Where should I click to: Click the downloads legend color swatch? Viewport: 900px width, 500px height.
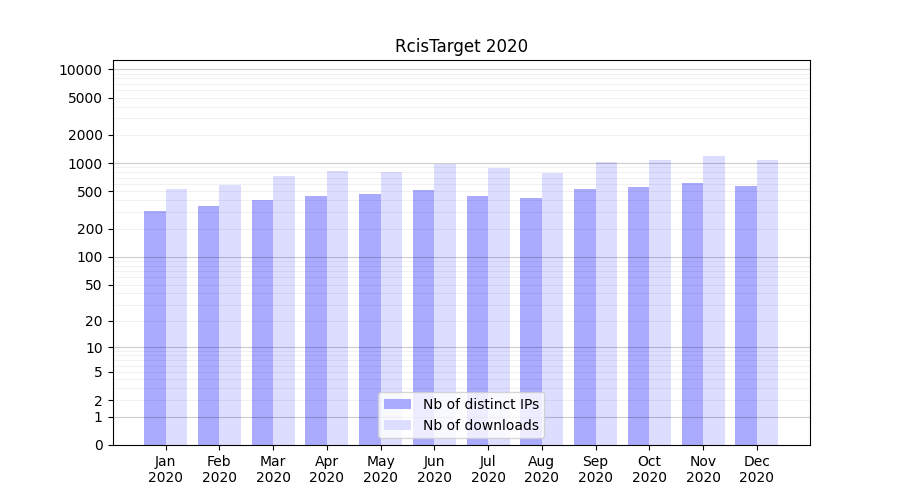[397, 425]
